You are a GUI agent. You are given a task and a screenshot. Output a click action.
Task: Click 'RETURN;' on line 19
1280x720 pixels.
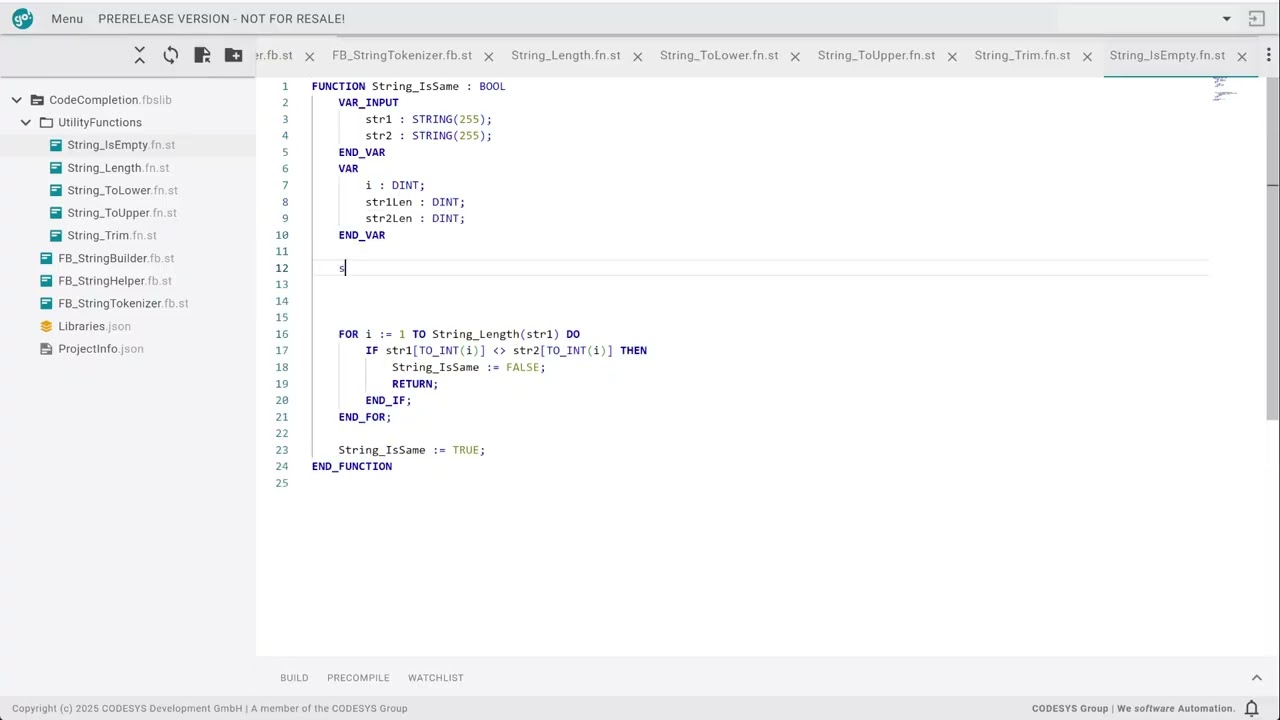pos(415,384)
